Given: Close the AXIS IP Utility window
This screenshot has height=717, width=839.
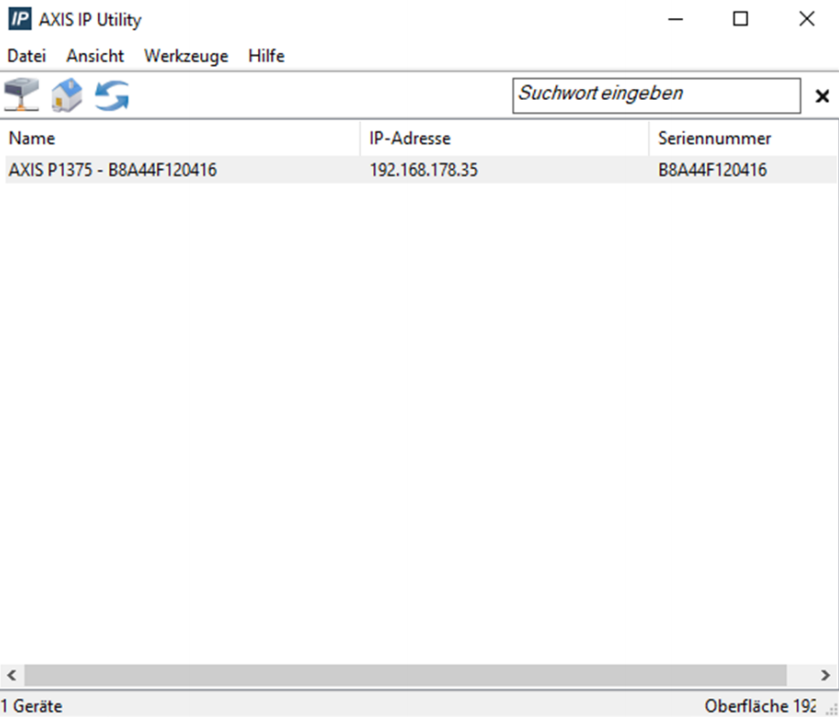Looking at the screenshot, I should click(x=806, y=19).
